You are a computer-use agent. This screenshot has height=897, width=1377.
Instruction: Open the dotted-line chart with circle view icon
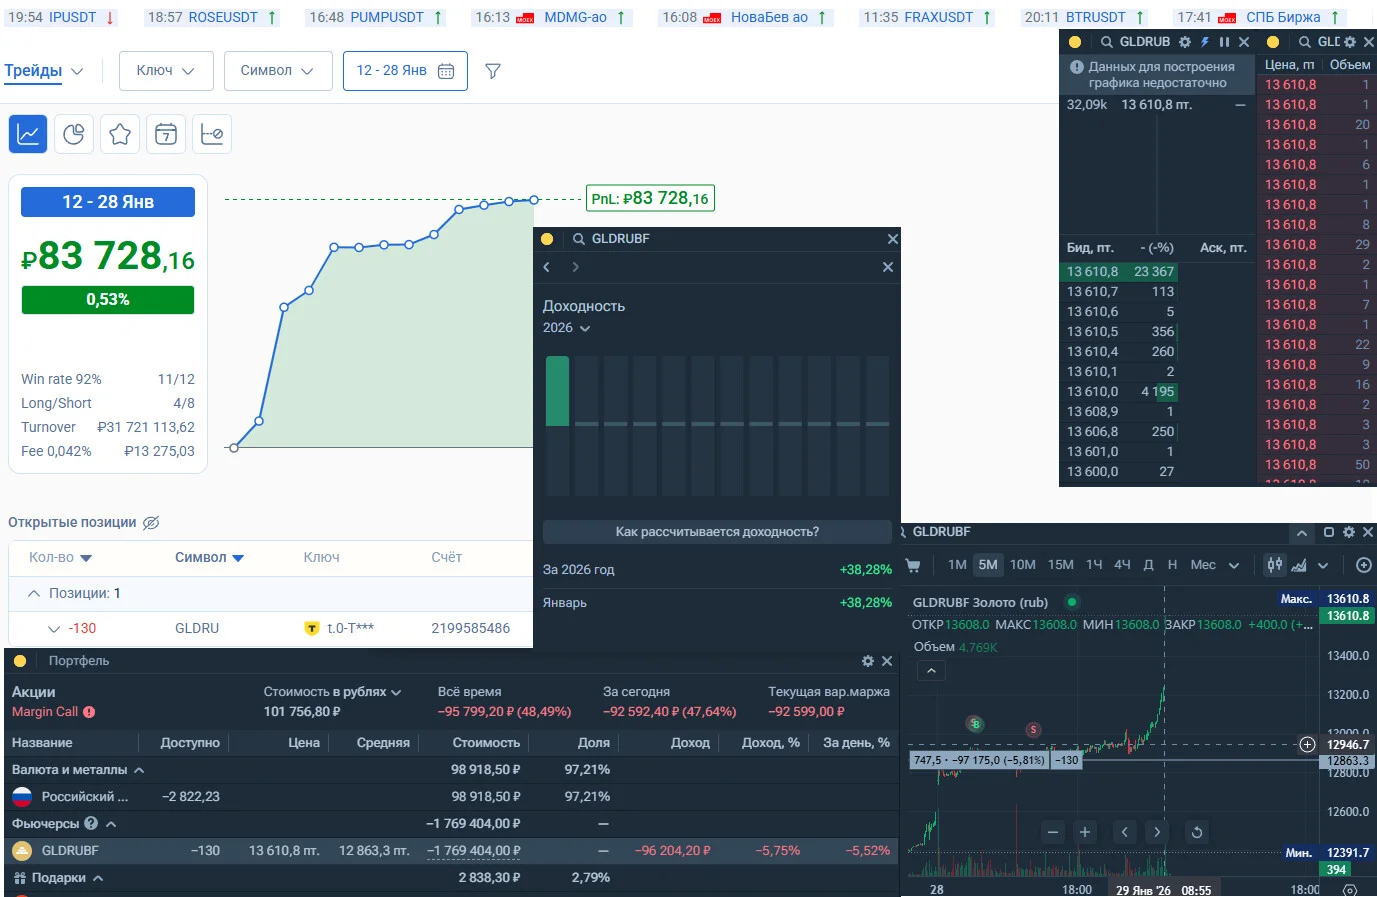coord(212,134)
